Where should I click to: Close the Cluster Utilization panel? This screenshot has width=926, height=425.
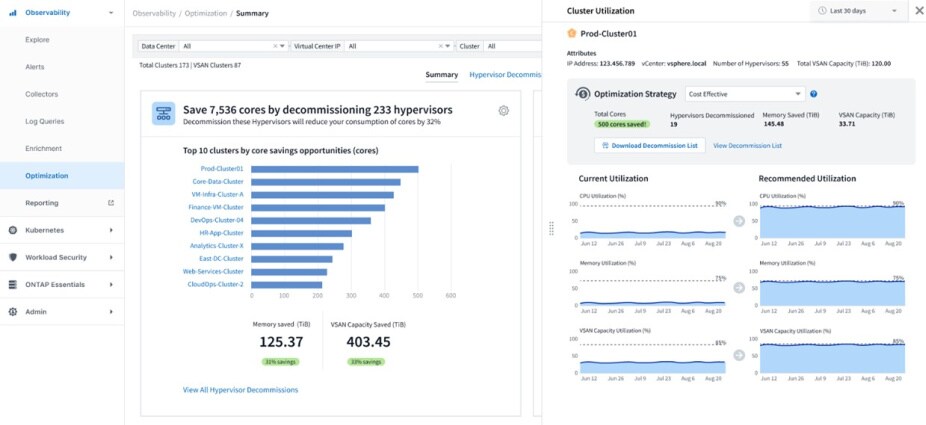pos(919,11)
